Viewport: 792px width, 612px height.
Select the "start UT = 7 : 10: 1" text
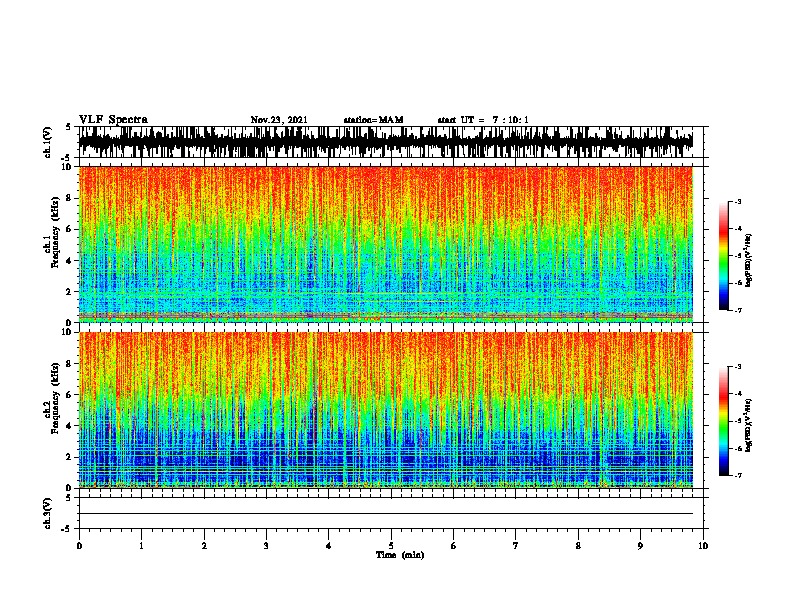482,120
